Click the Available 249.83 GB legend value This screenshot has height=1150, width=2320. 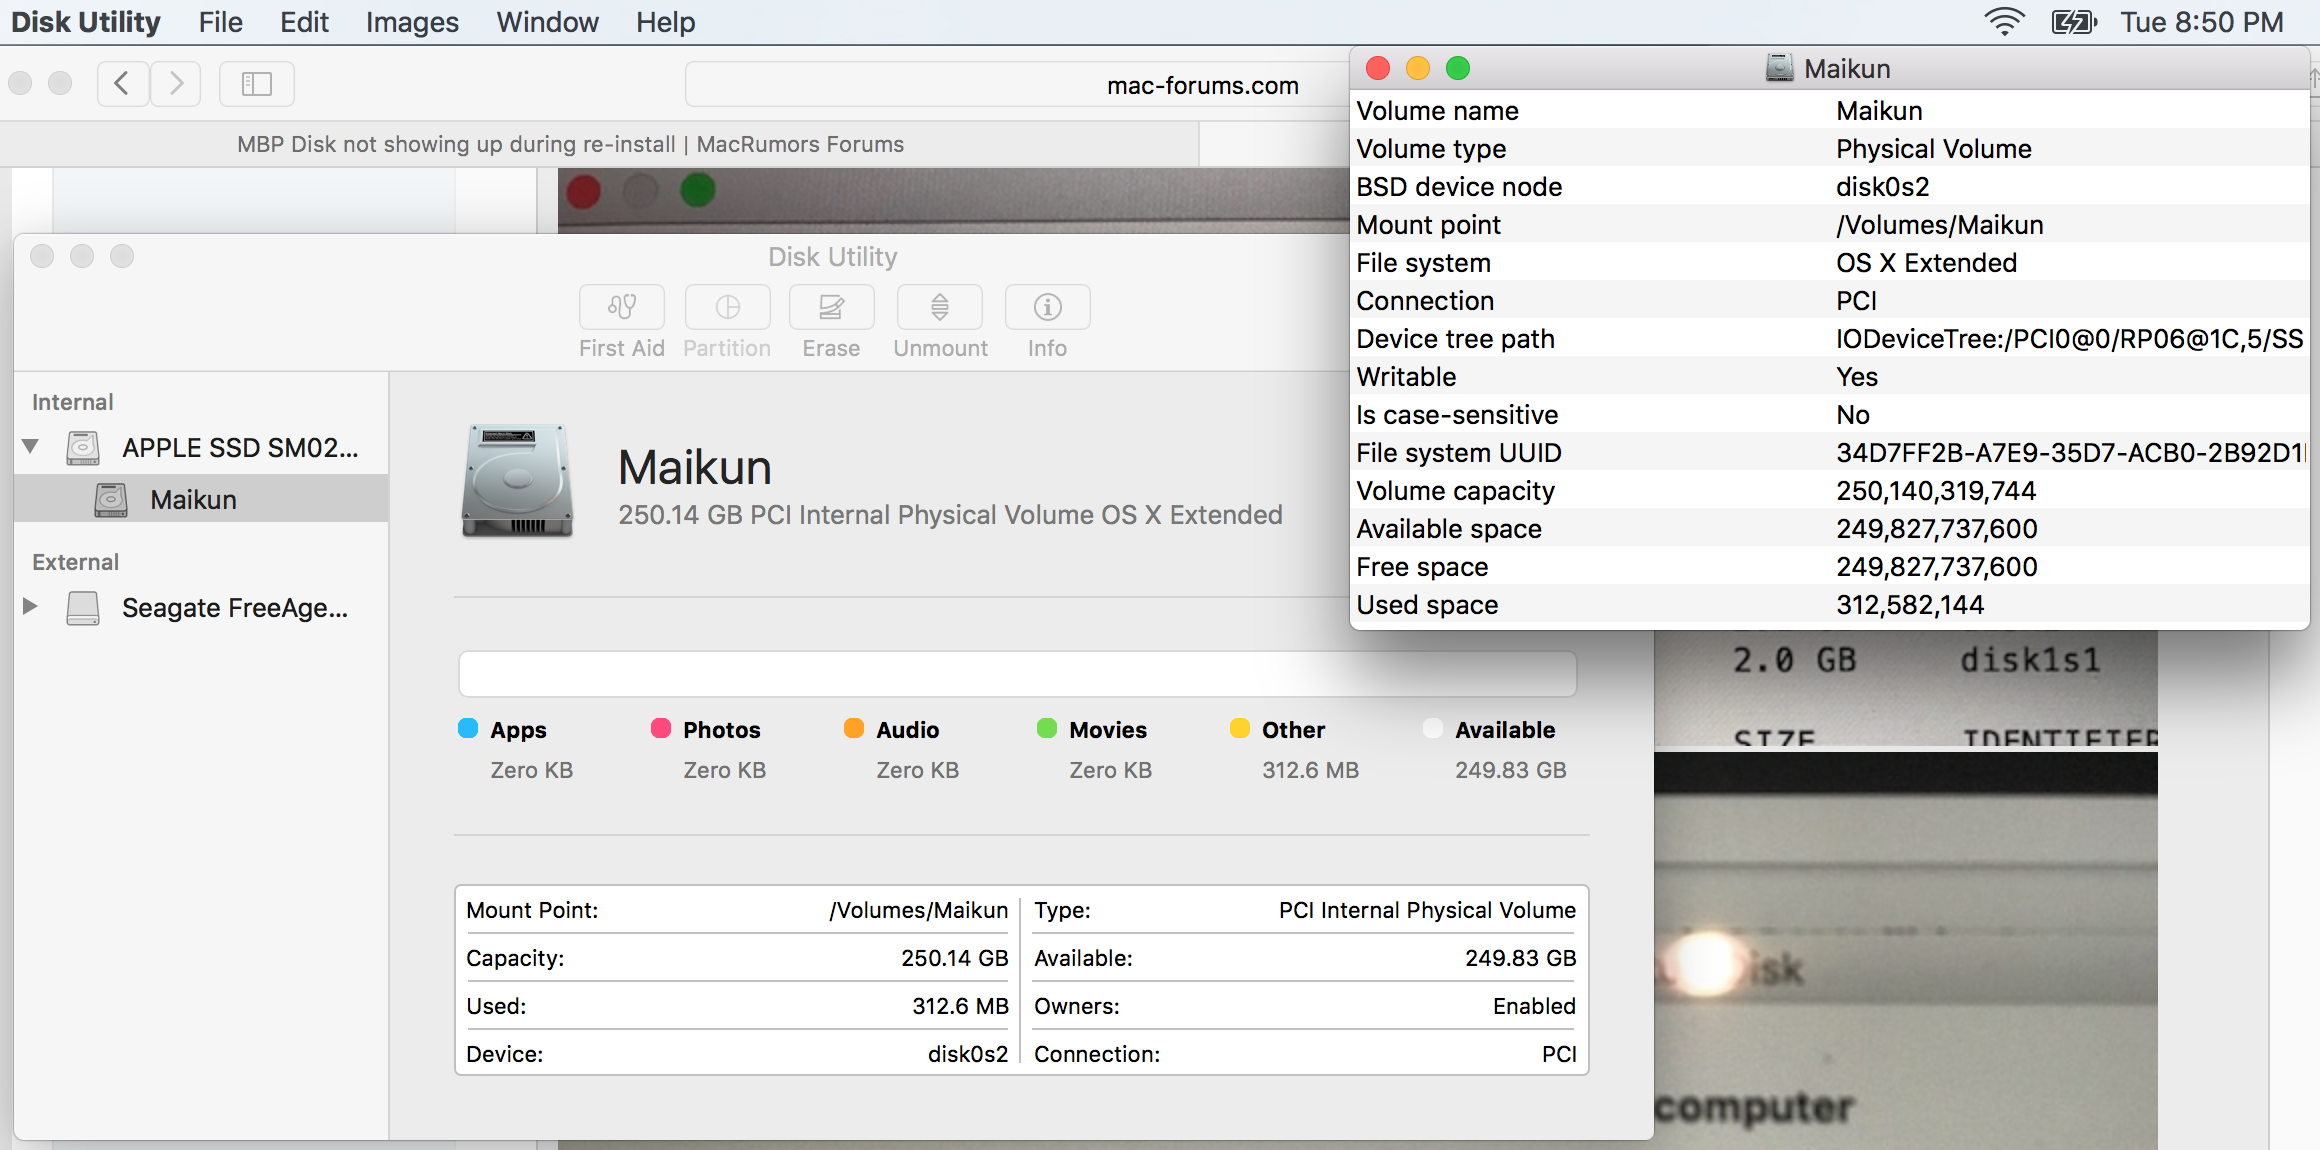(x=1510, y=770)
